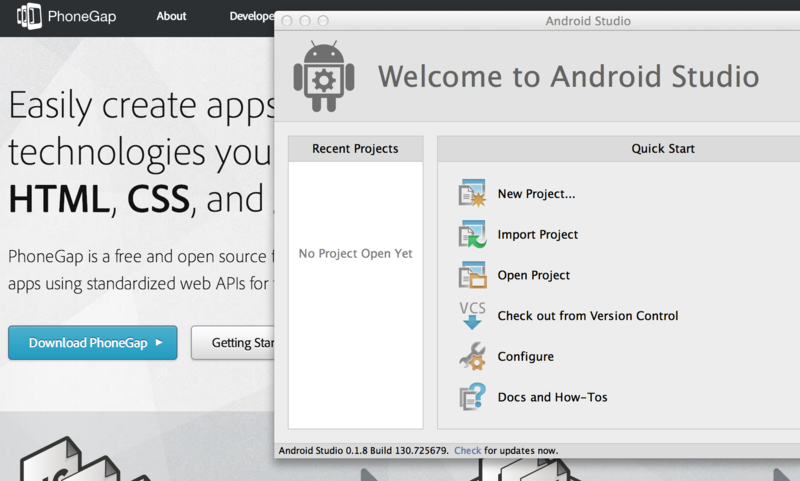Screen dimensions: 800x481
Task: Open the Configure option
Action: point(526,357)
